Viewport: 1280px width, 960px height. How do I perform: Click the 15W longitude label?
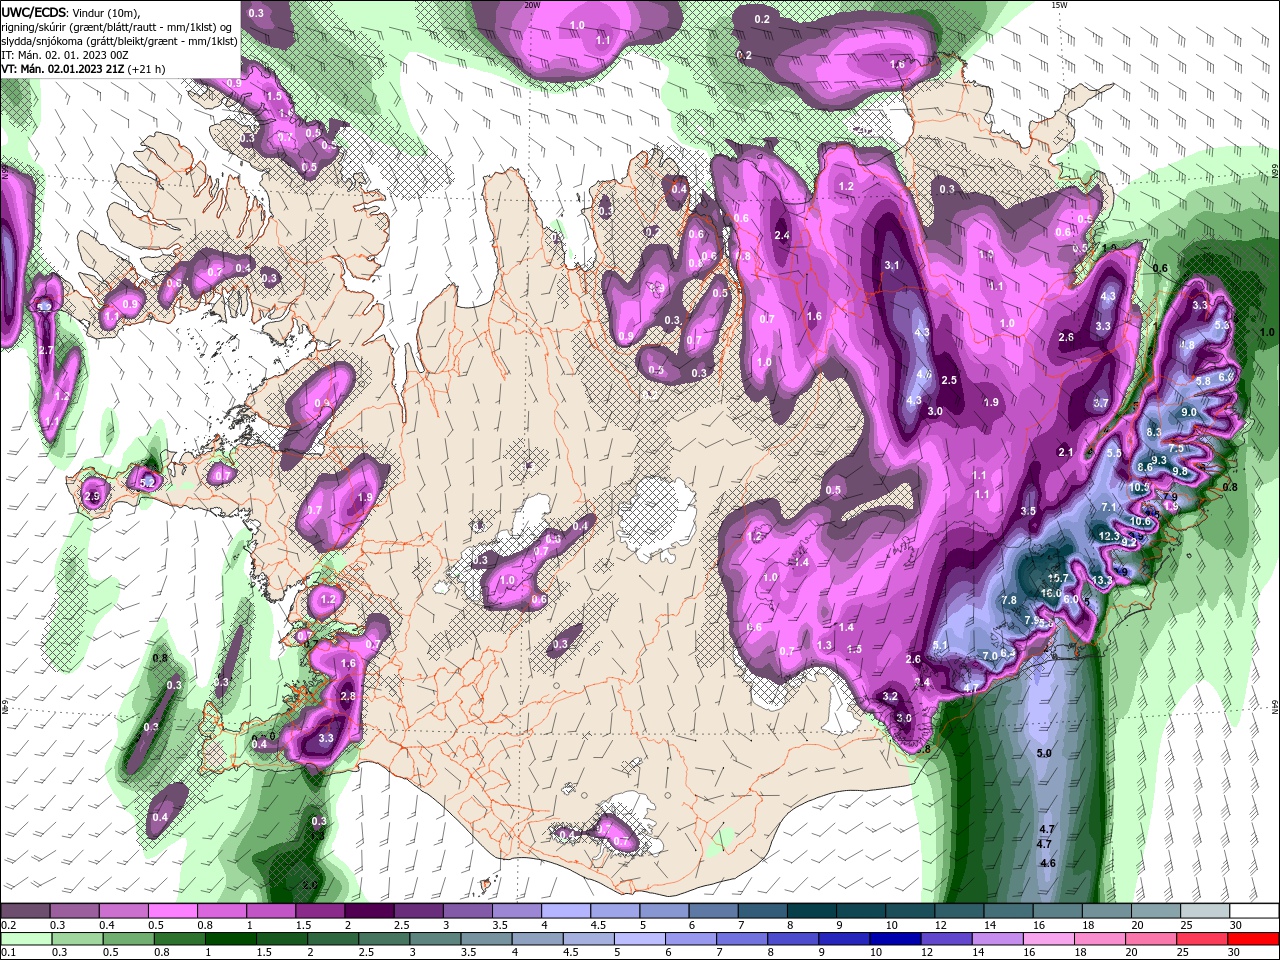(1059, 5)
